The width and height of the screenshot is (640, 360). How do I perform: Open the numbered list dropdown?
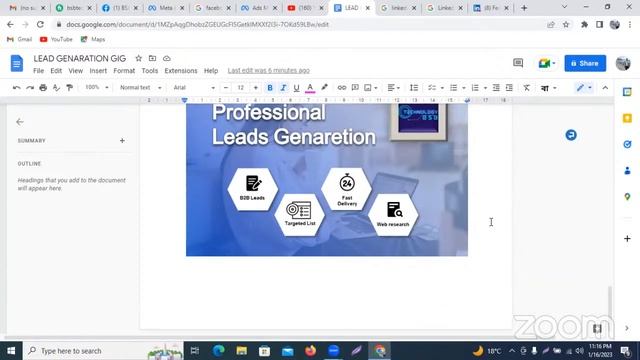pos(479,88)
